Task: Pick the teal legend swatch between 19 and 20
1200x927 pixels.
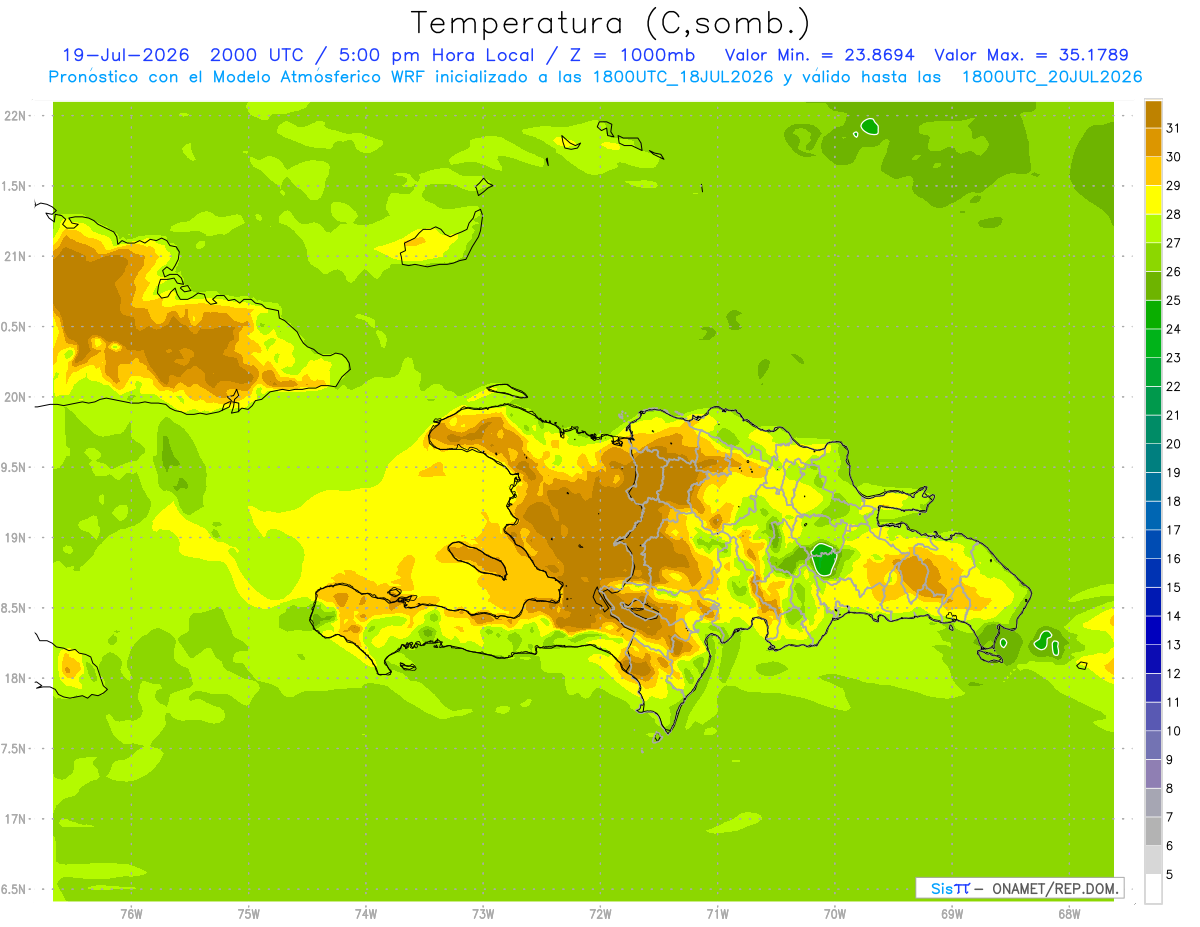Action: coord(1153,458)
